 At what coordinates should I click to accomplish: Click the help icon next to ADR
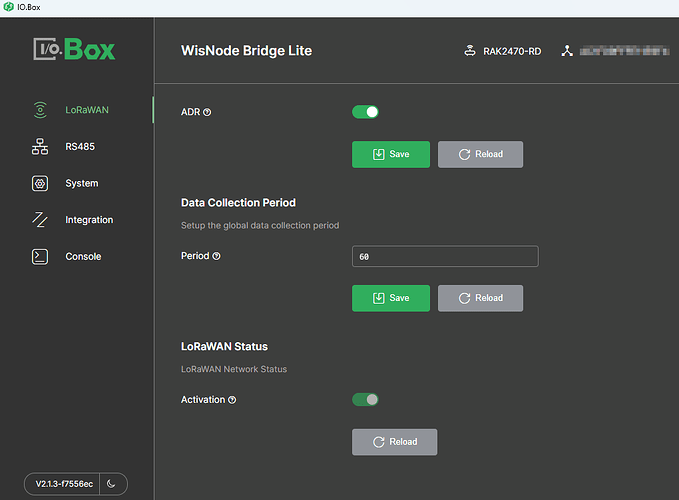point(207,113)
